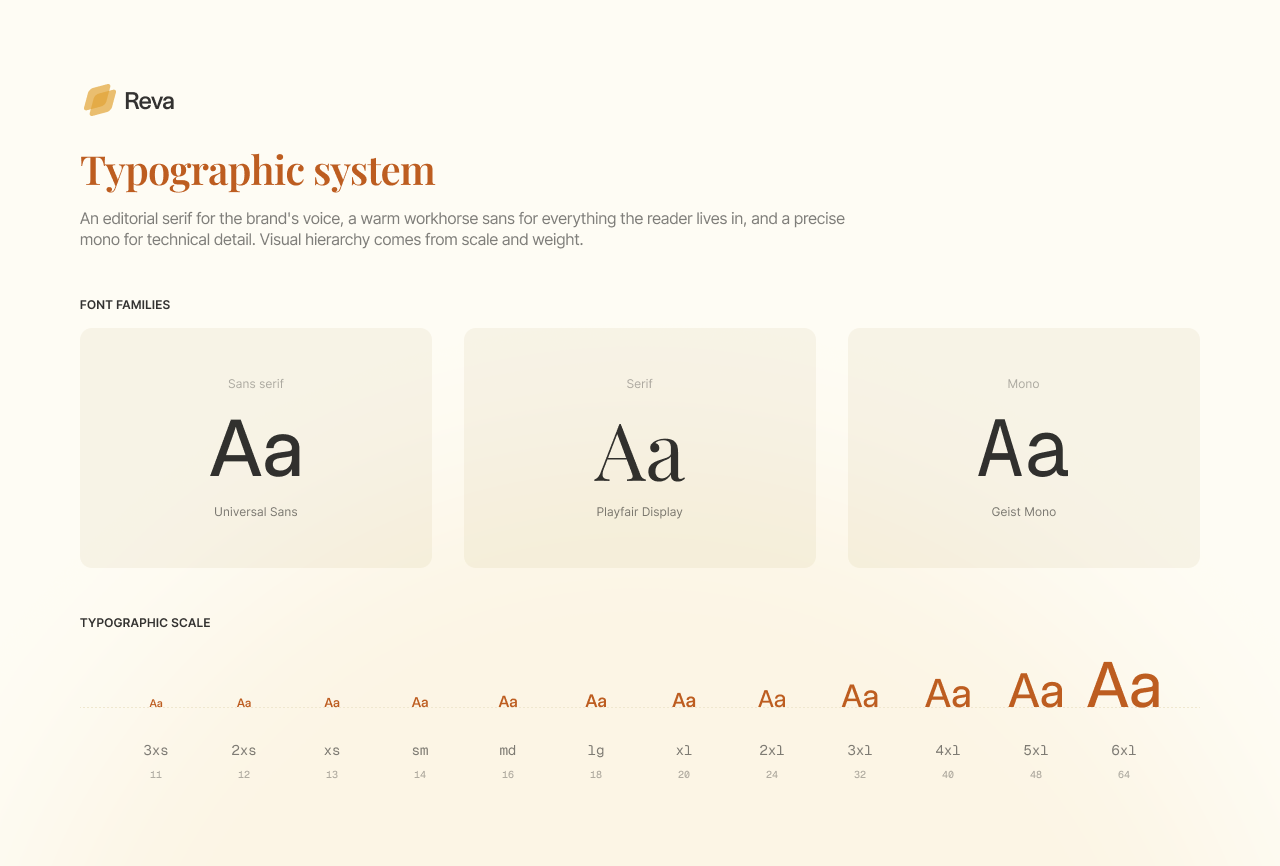Open the Universal Sans font card
Screen dimensions: 1280x866
(x=256, y=448)
